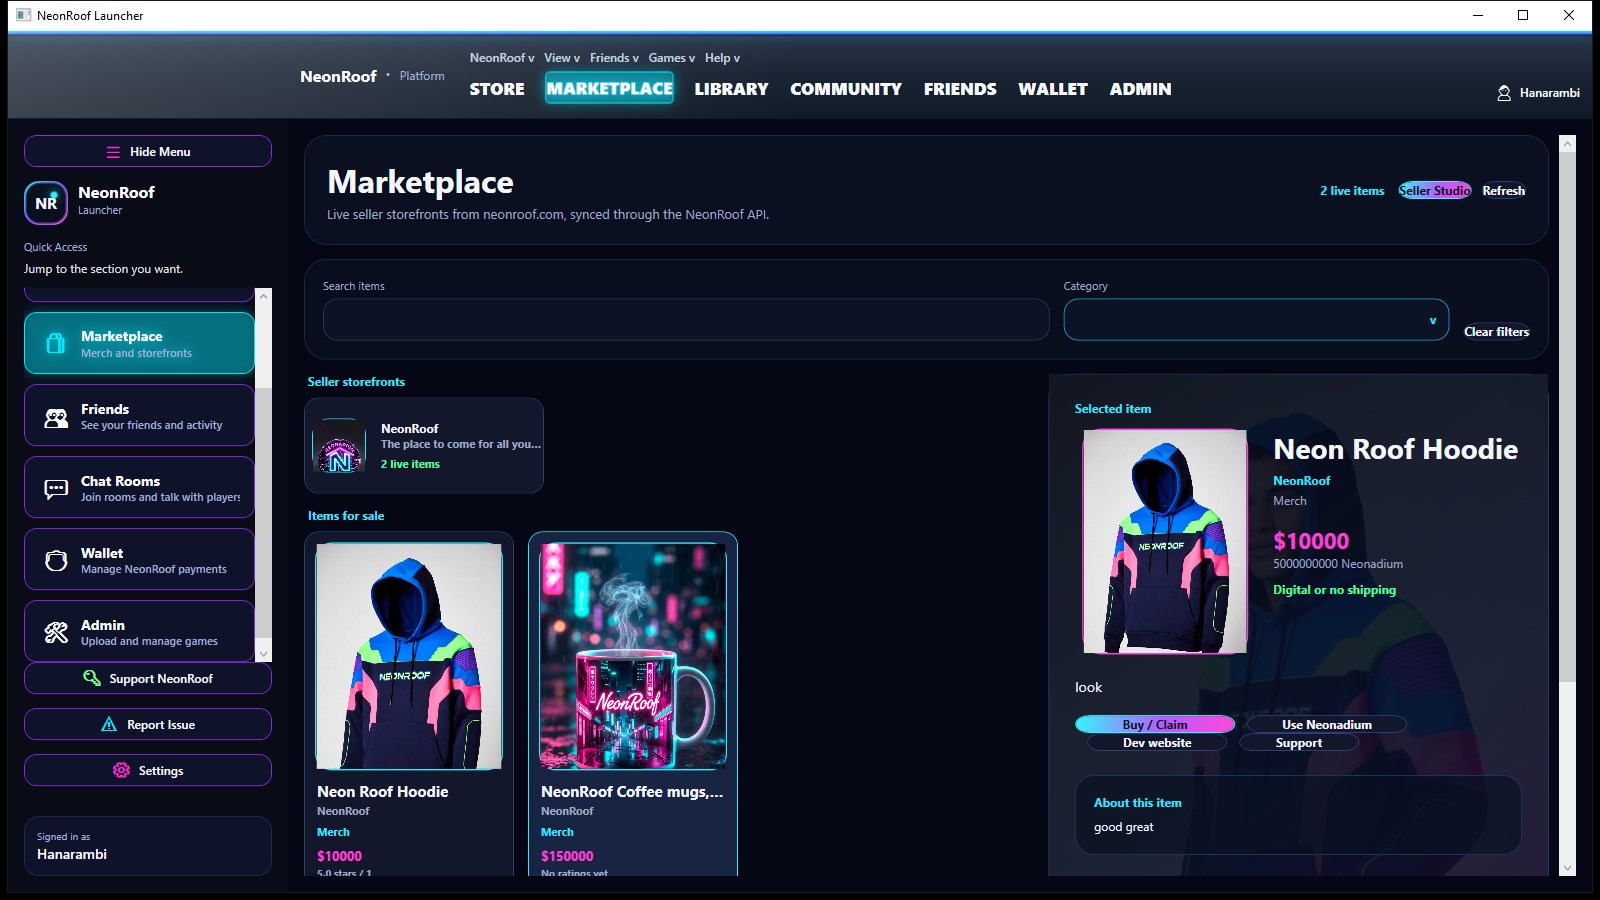1600x900 pixels.
Task: Click the Support button for selected item
Action: [1299, 743]
